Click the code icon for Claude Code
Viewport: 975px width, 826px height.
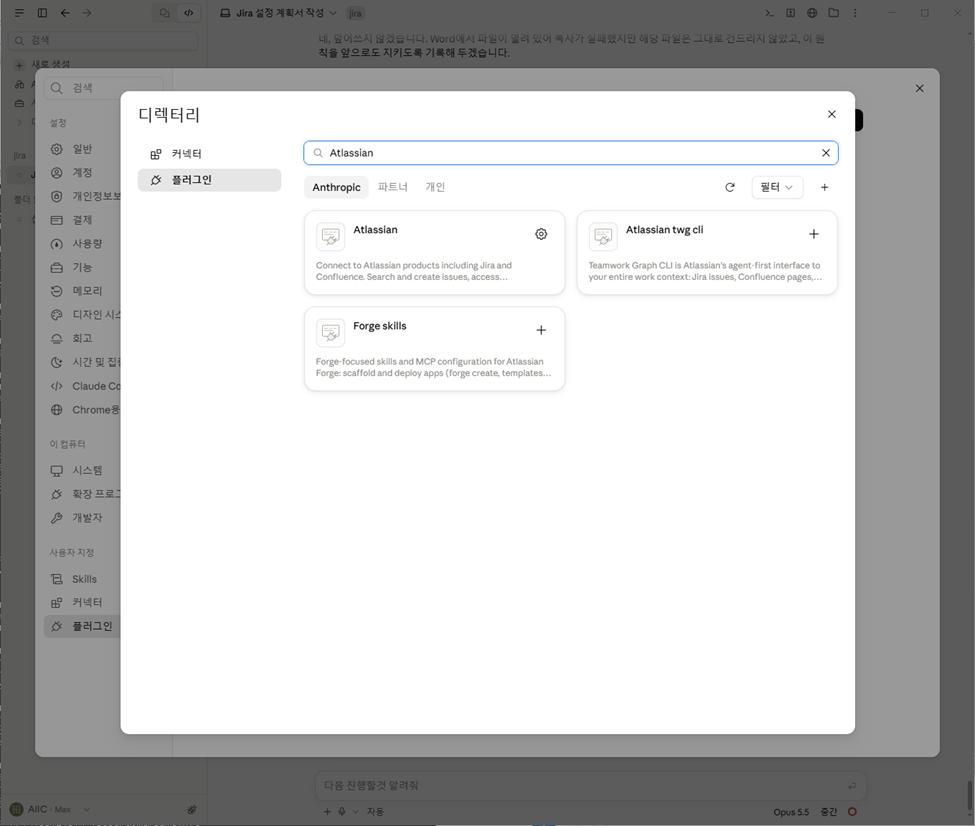(x=57, y=386)
